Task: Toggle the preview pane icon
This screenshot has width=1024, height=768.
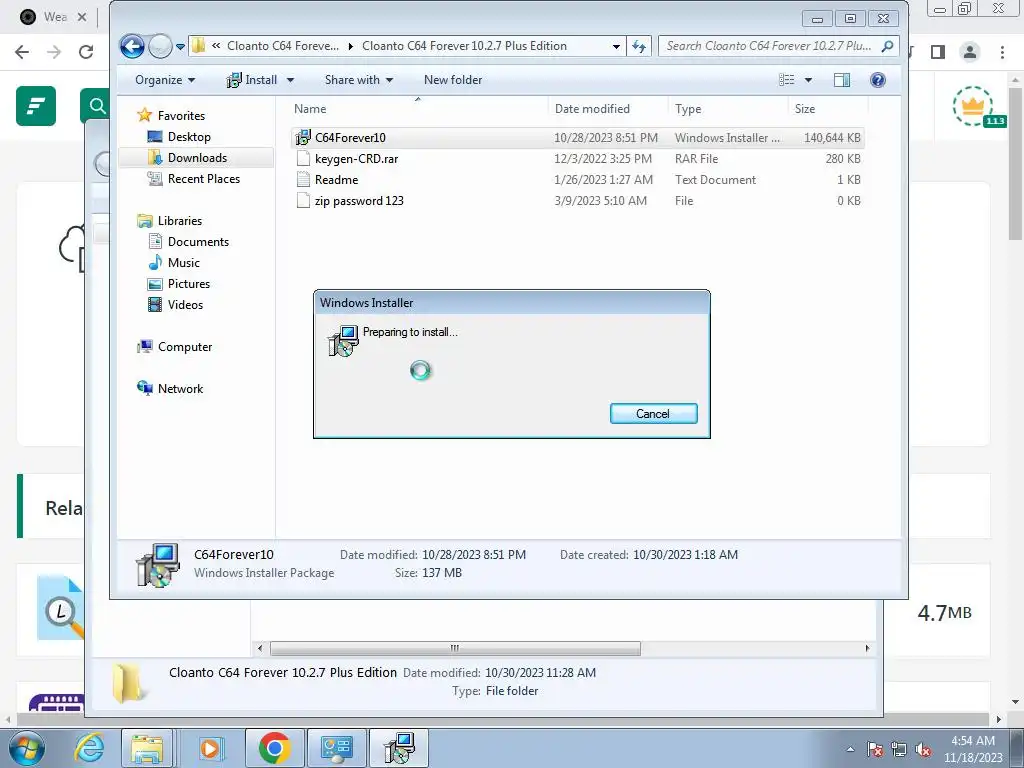Action: point(842,80)
